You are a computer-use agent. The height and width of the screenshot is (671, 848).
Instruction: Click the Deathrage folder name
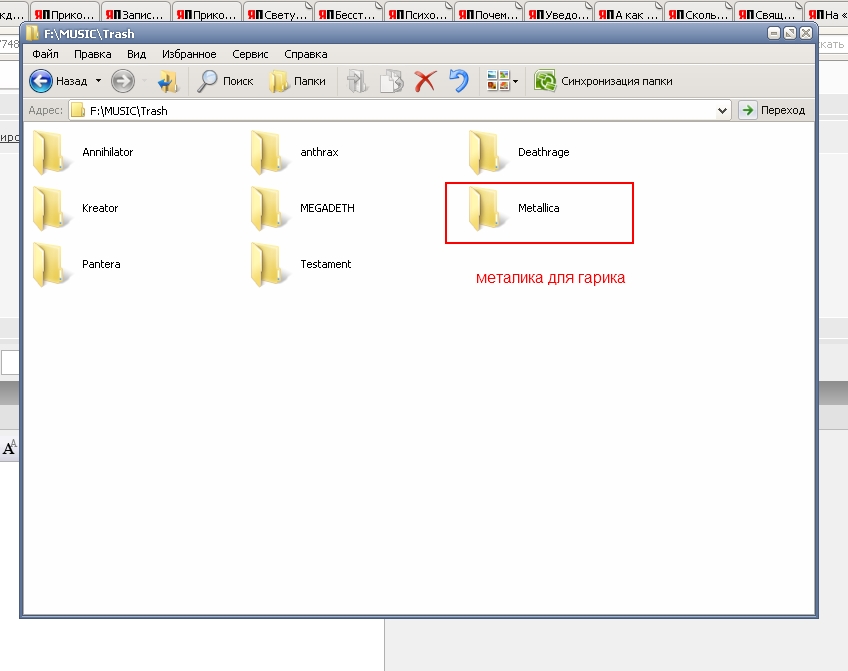click(544, 152)
